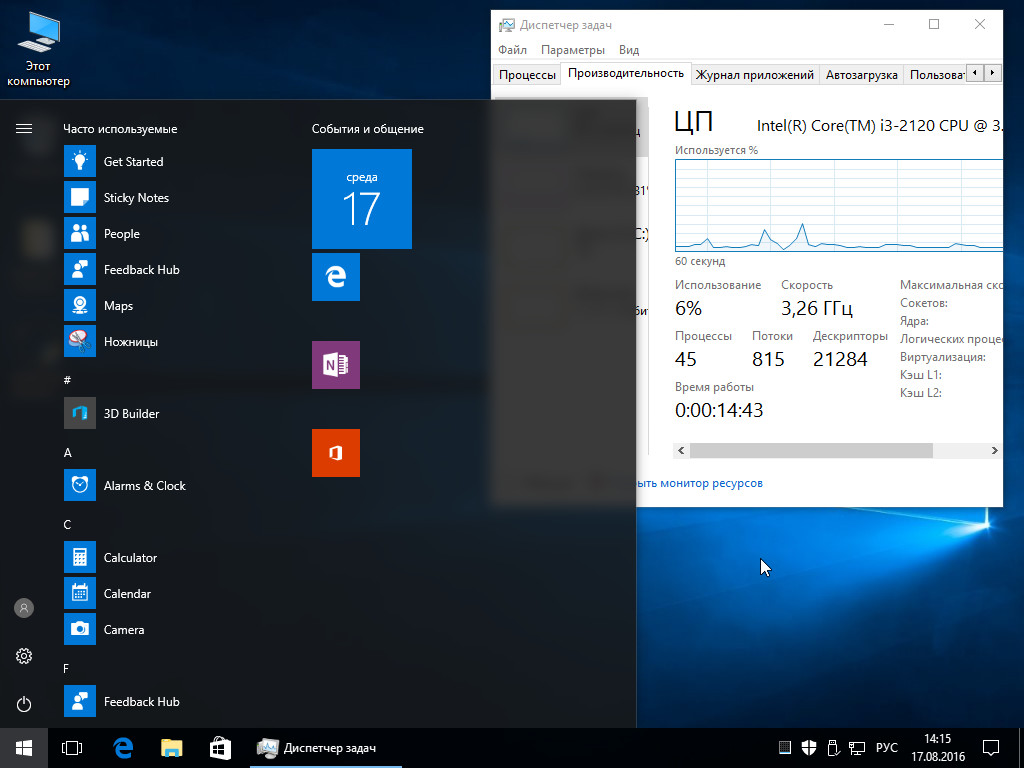This screenshot has width=1024, height=768.
Task: Switch to the Автозагрузка tab
Action: [861, 75]
